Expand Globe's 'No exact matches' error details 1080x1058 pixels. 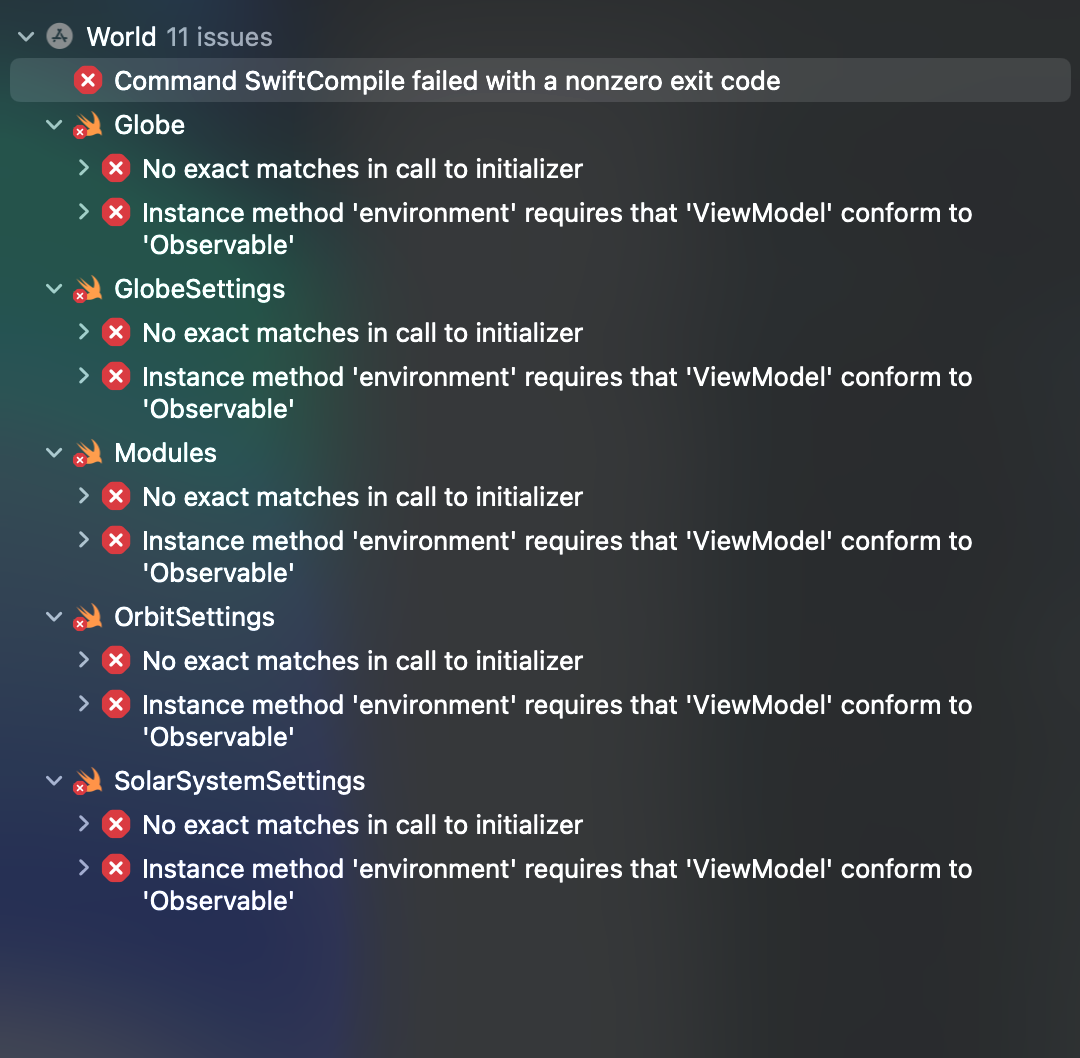click(83, 168)
